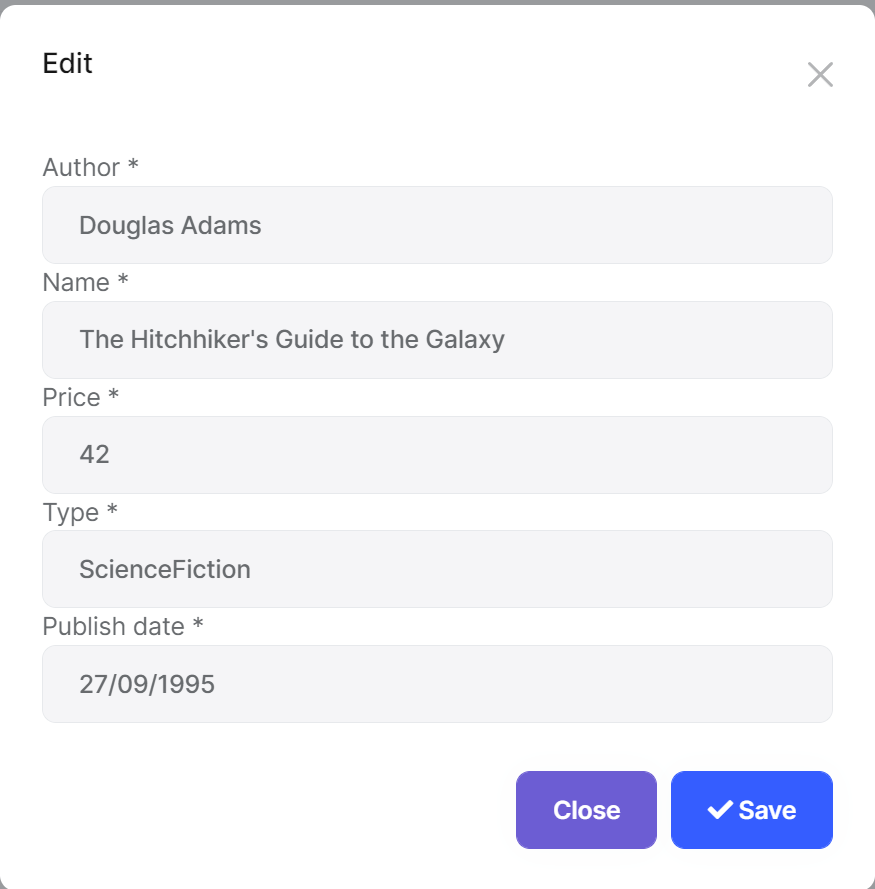This screenshot has height=889, width=875.
Task: Click the Author label text
Action: [x=81, y=168]
